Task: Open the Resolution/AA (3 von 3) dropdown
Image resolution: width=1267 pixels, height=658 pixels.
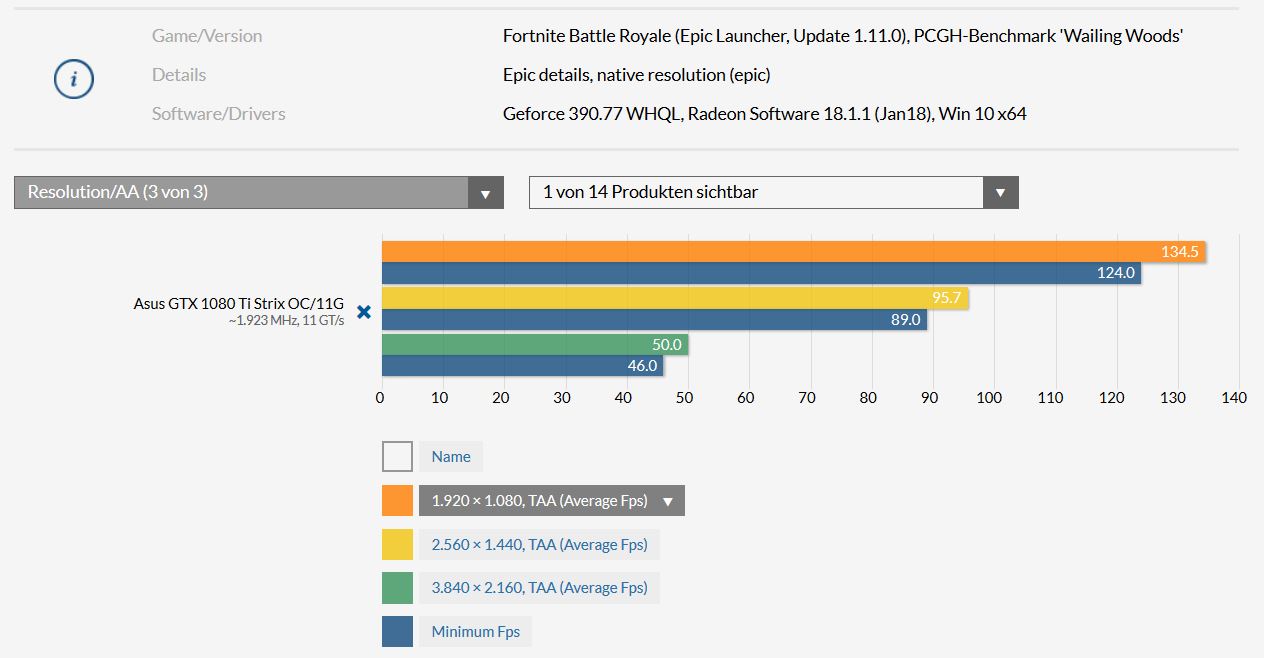Action: [259, 192]
